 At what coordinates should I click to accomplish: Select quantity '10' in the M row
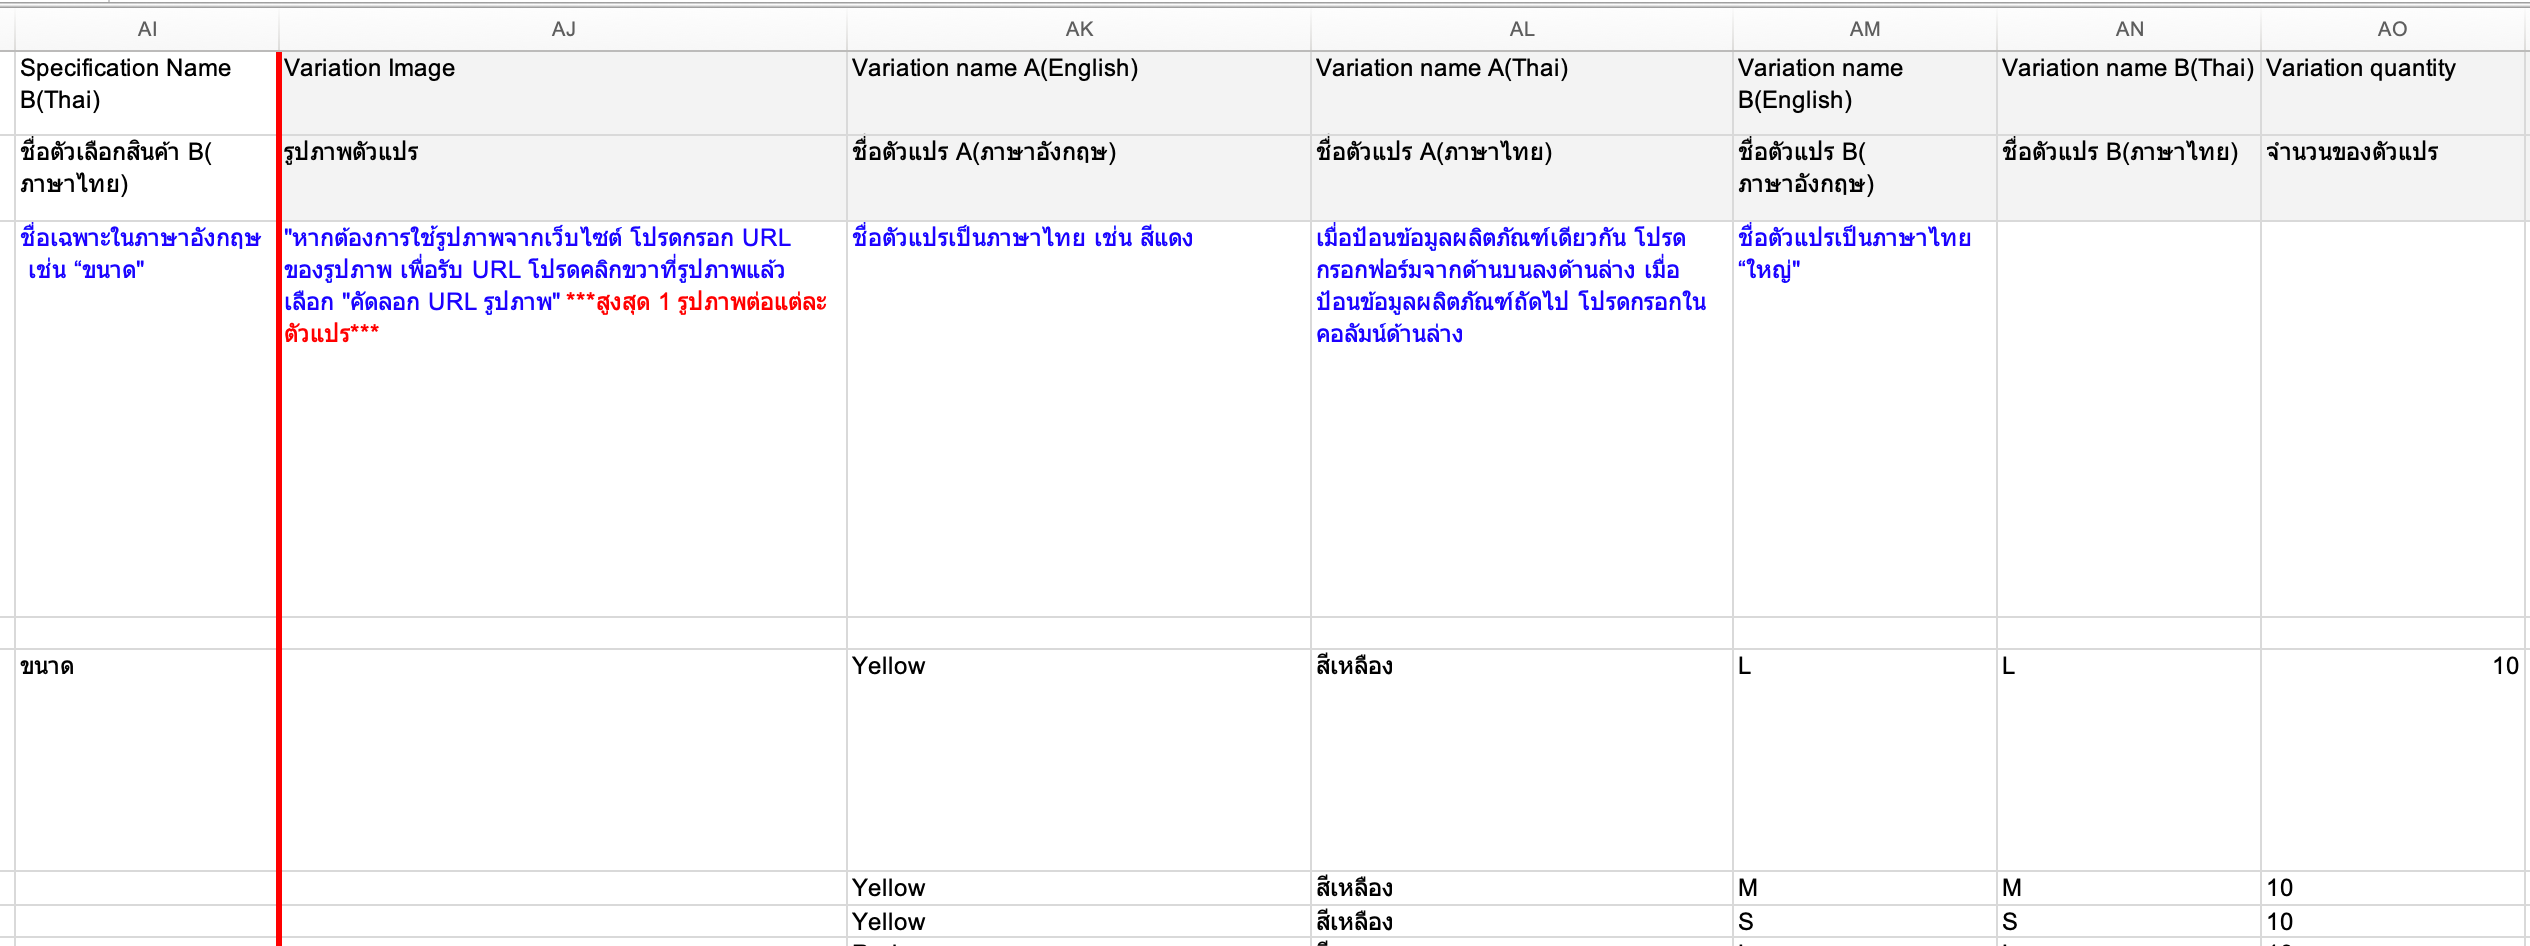point(2393,888)
